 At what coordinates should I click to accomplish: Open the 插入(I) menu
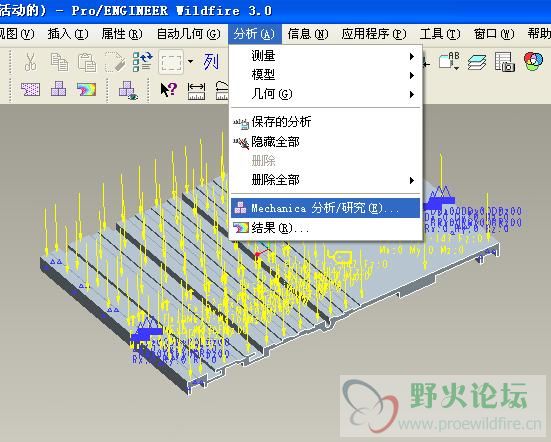[x=68, y=34]
